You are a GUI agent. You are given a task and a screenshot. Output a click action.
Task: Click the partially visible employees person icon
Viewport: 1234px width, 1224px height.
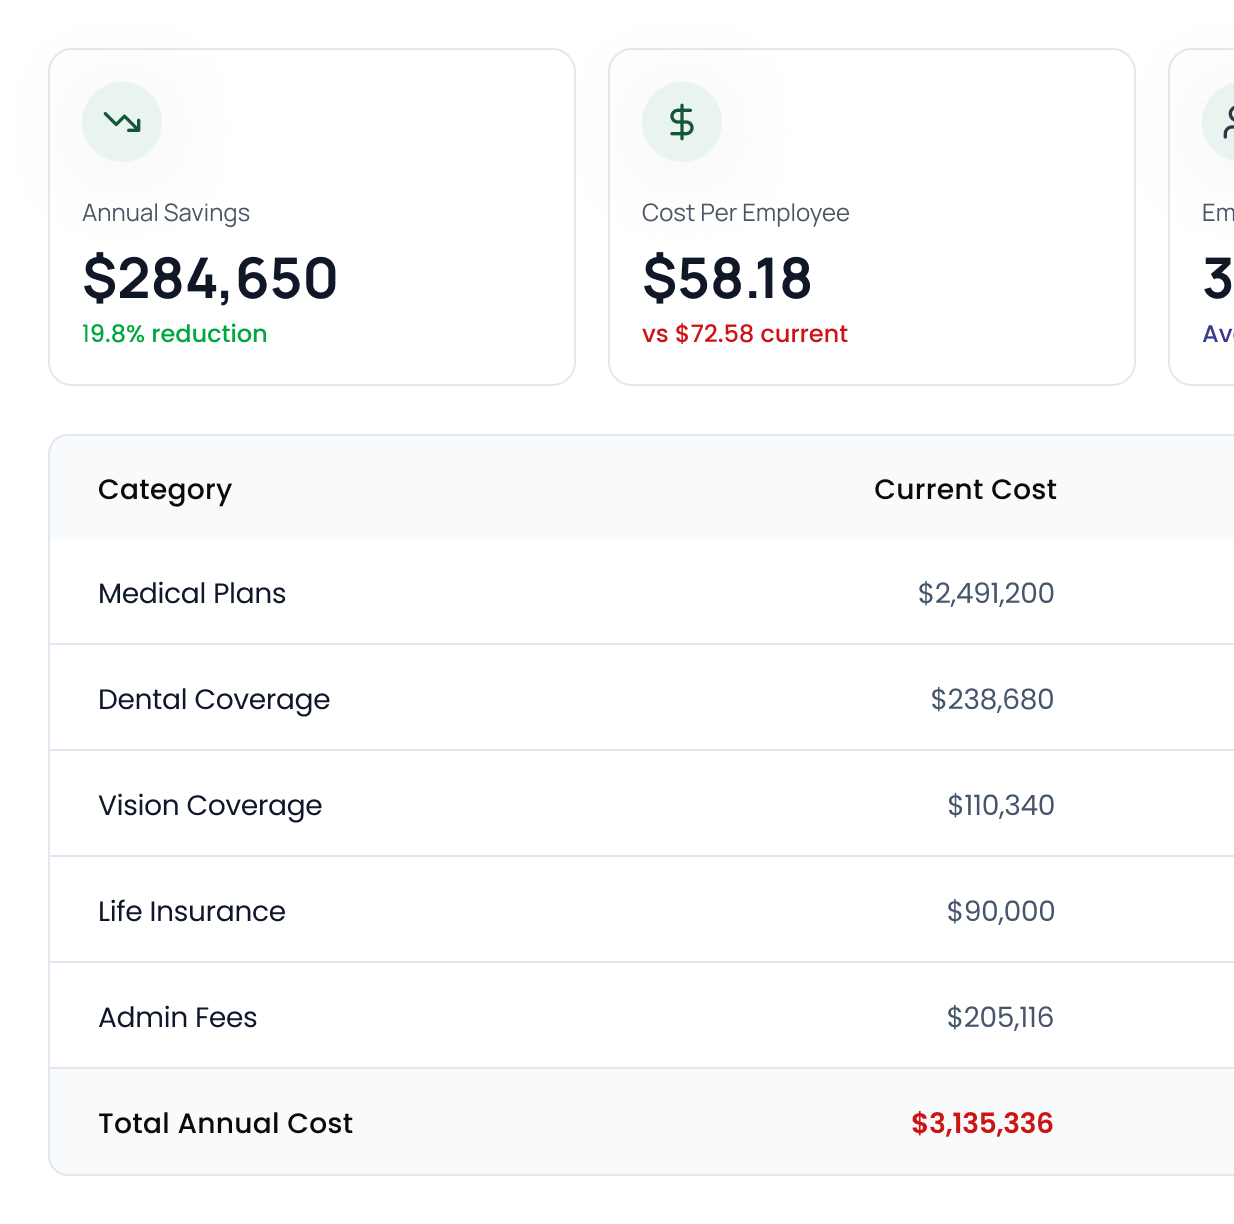point(1223,122)
